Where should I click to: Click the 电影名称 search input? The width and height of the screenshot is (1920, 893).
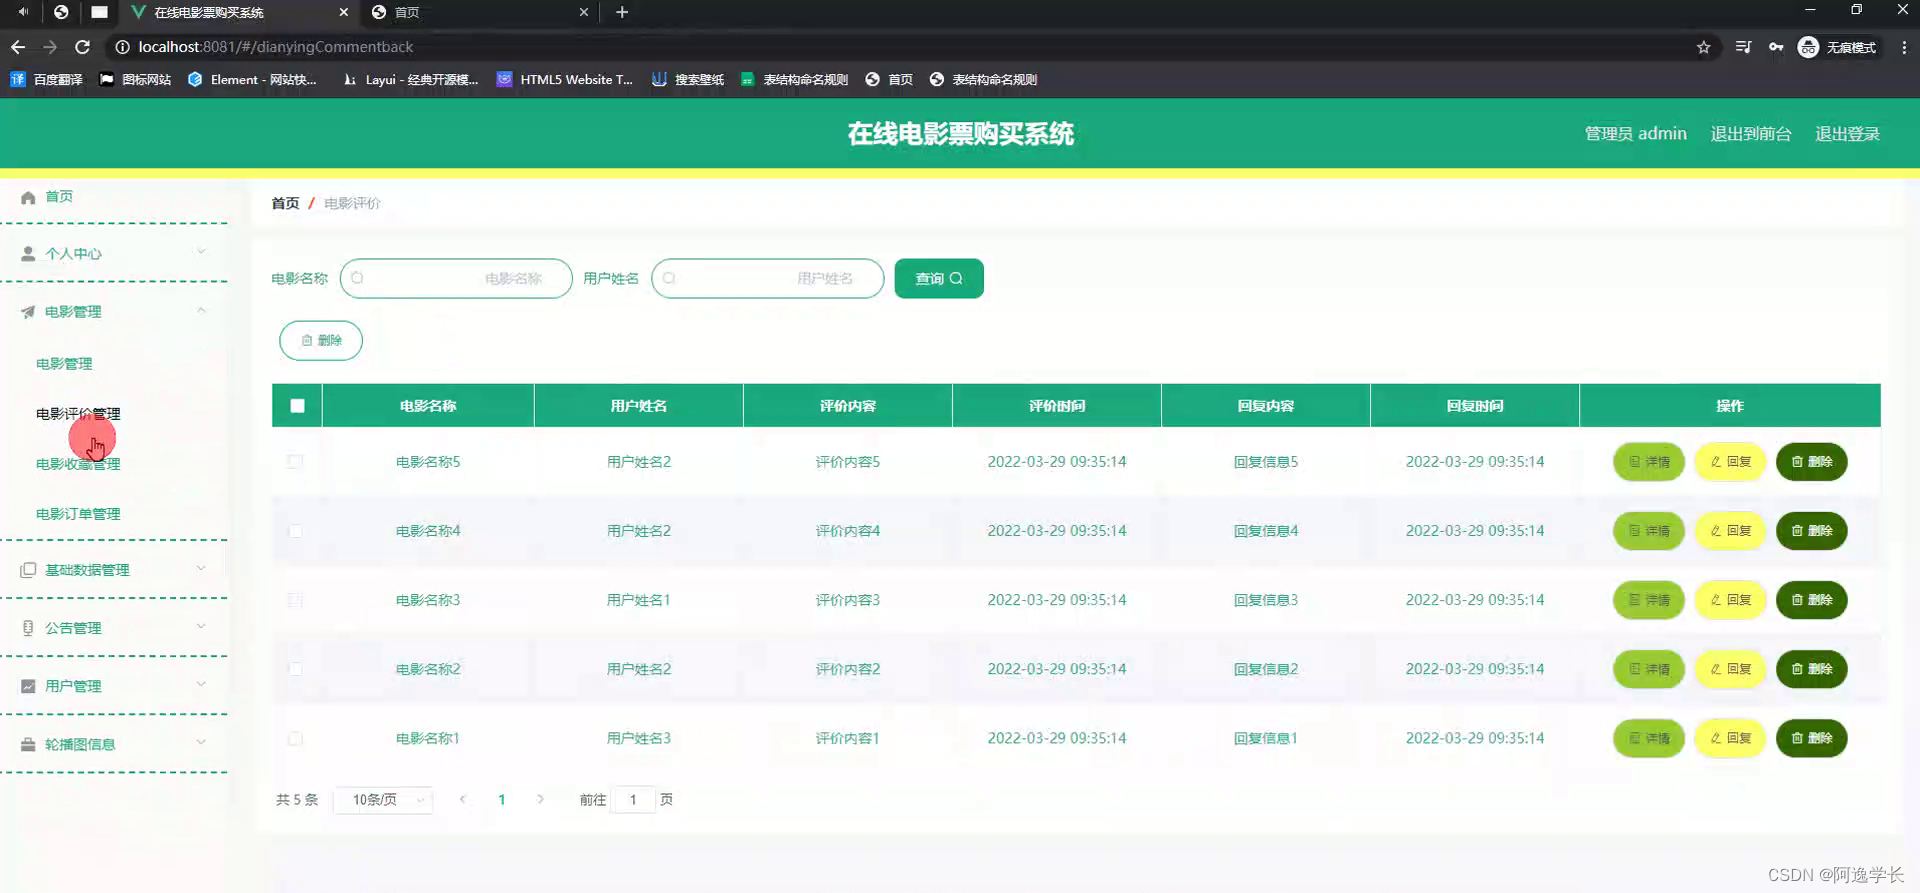456,279
